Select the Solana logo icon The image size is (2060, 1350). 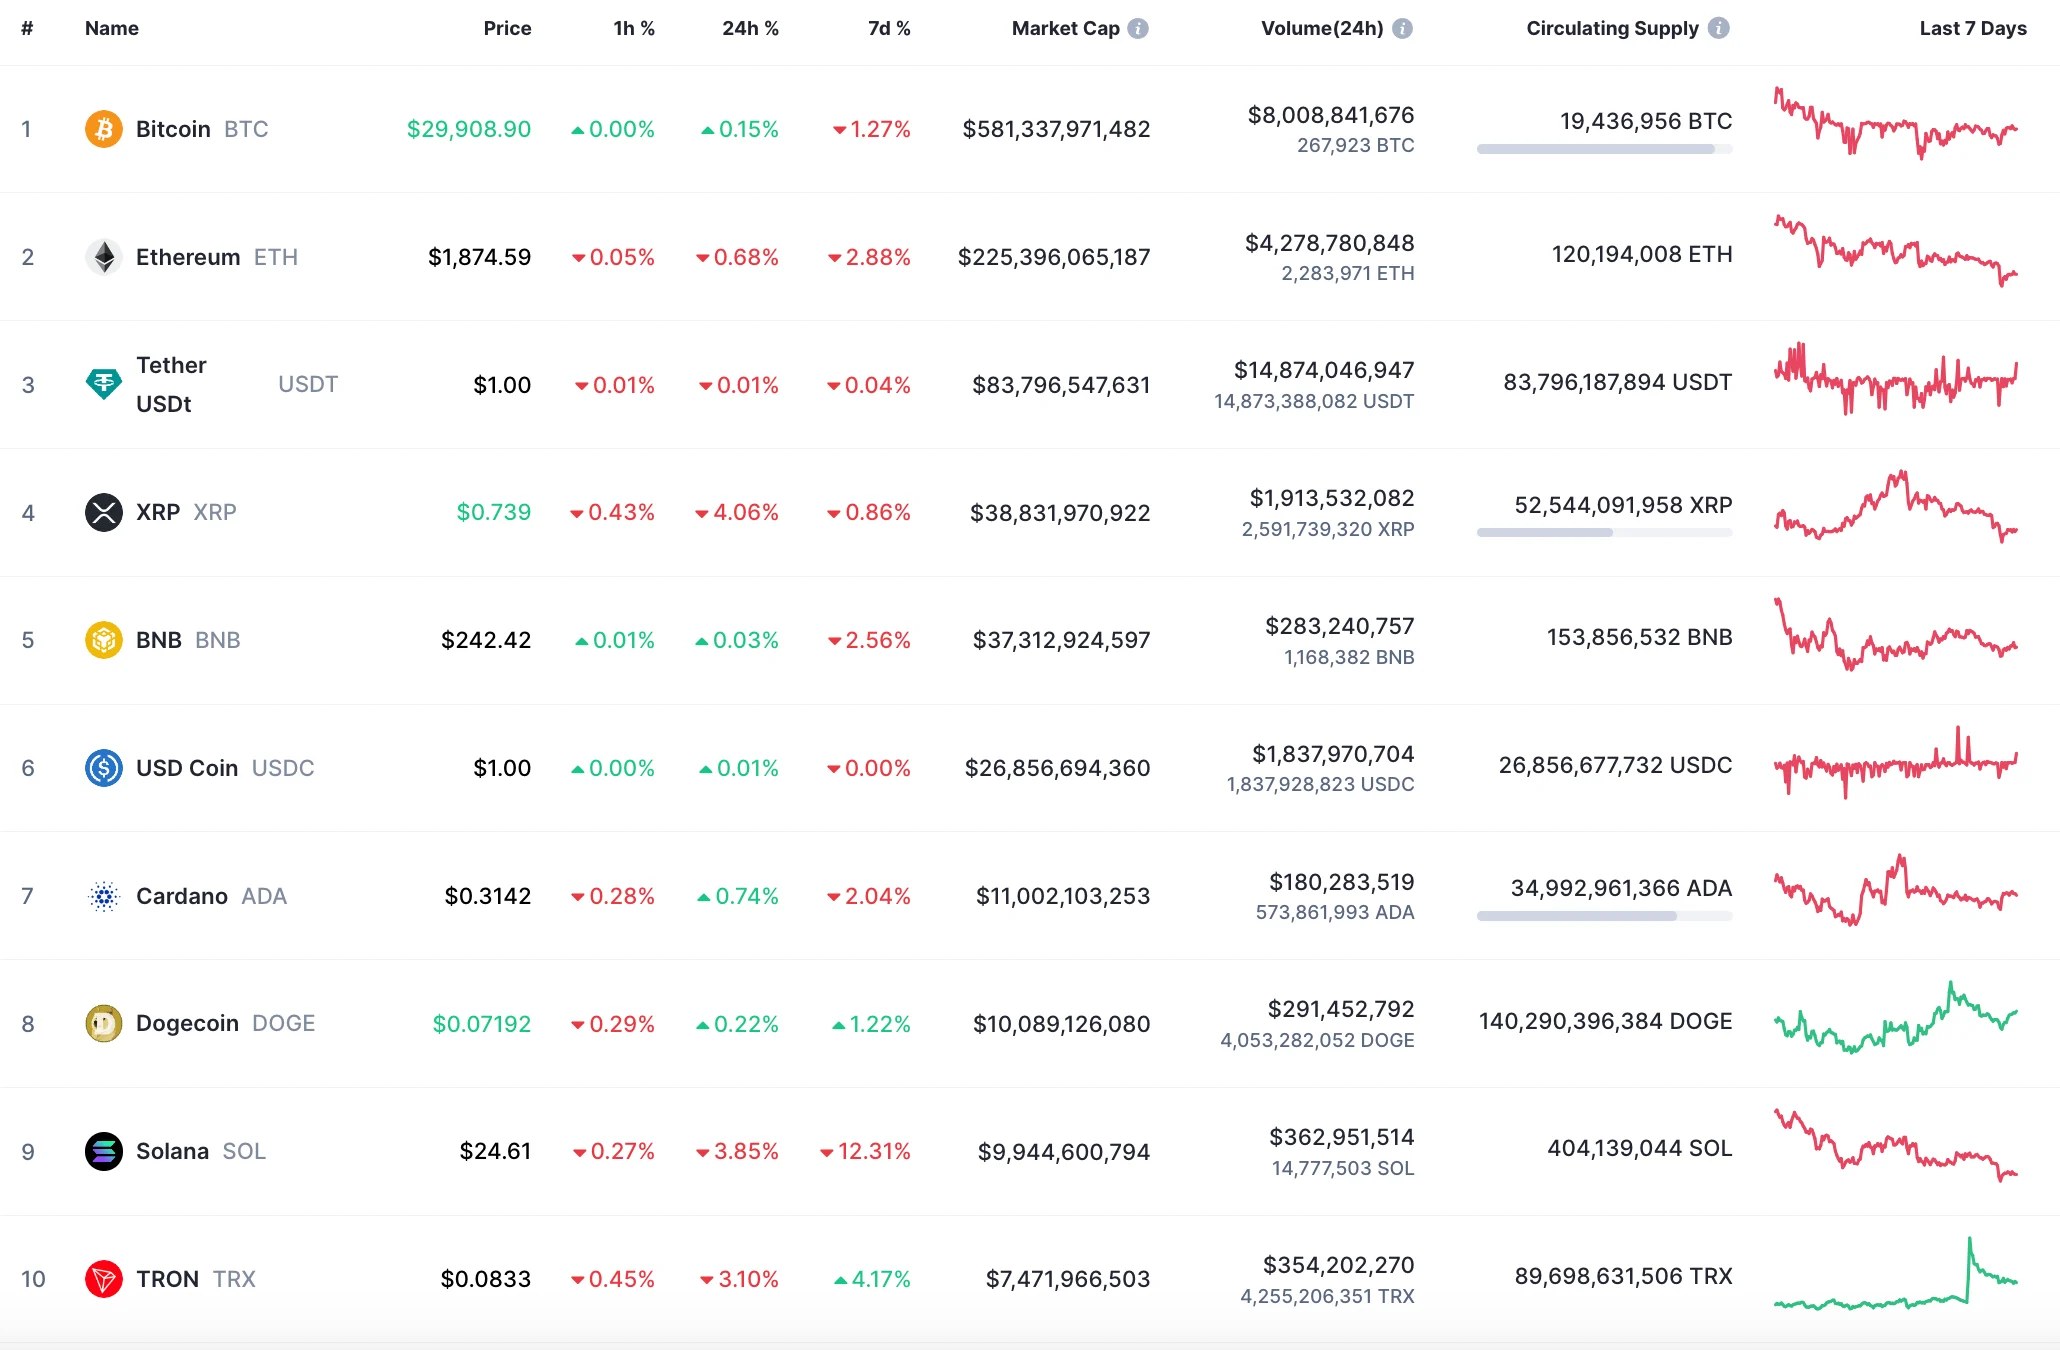104,1151
